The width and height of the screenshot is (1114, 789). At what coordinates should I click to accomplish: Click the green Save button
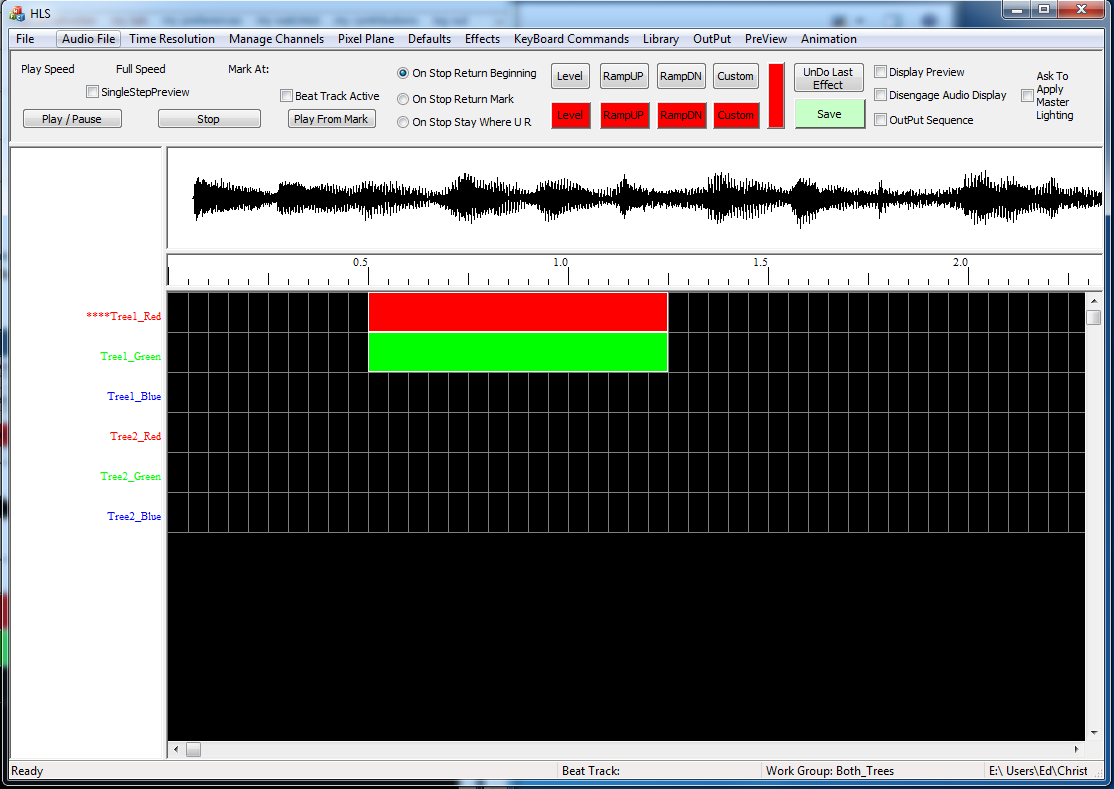(829, 114)
